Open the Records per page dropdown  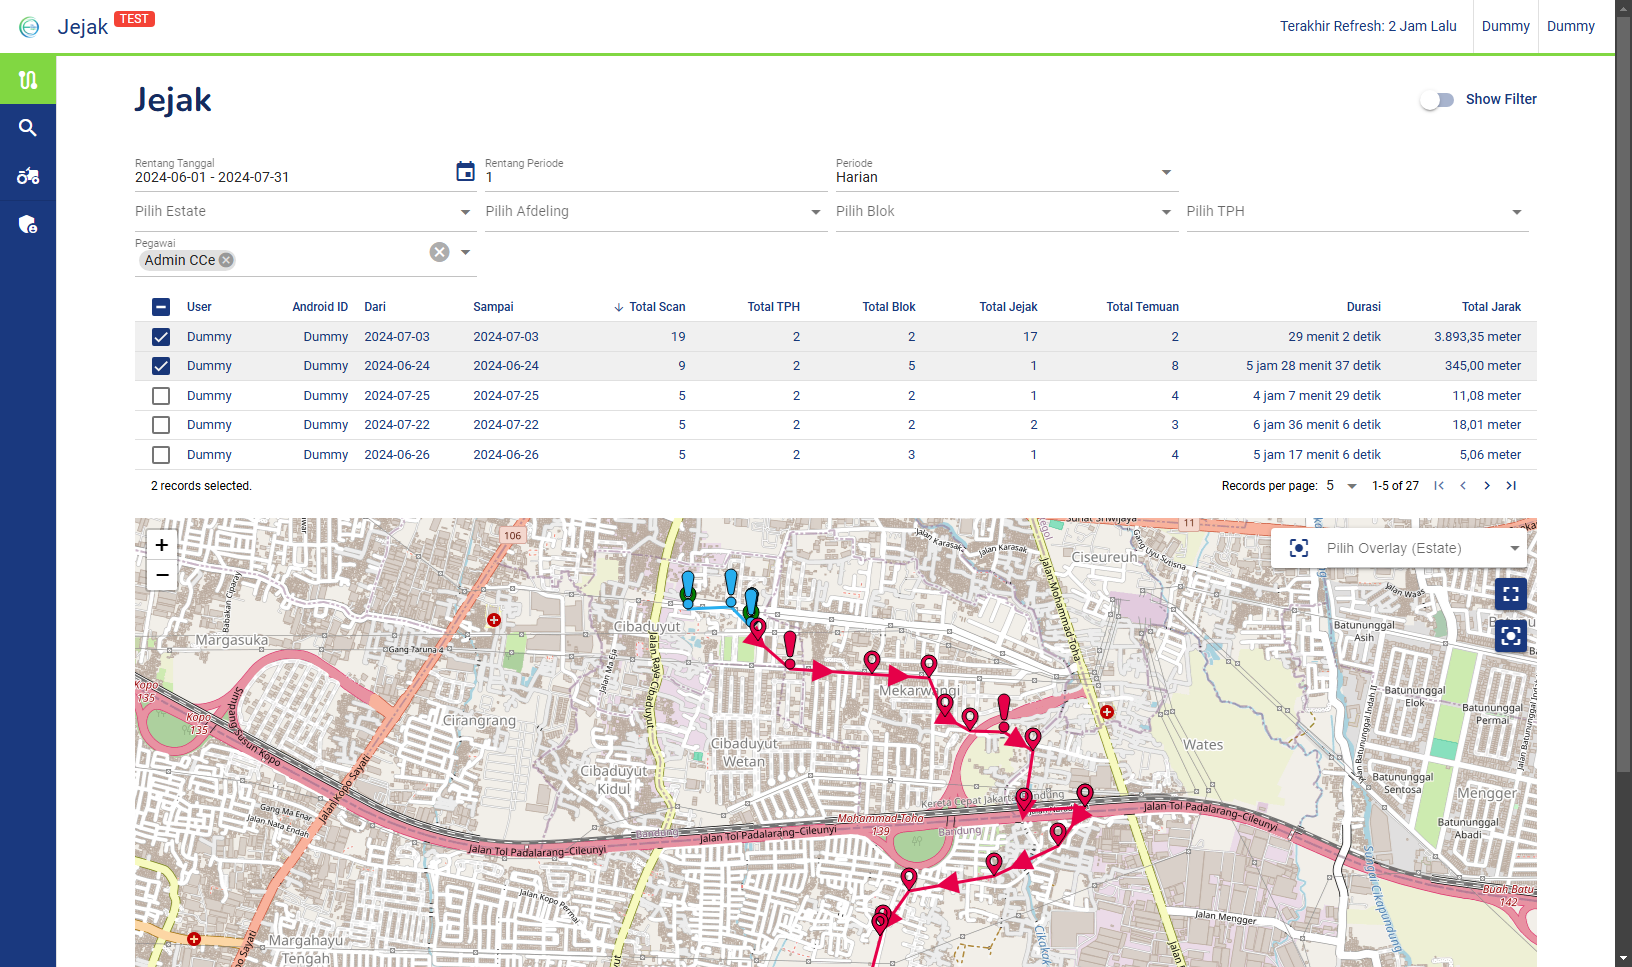(1341, 486)
